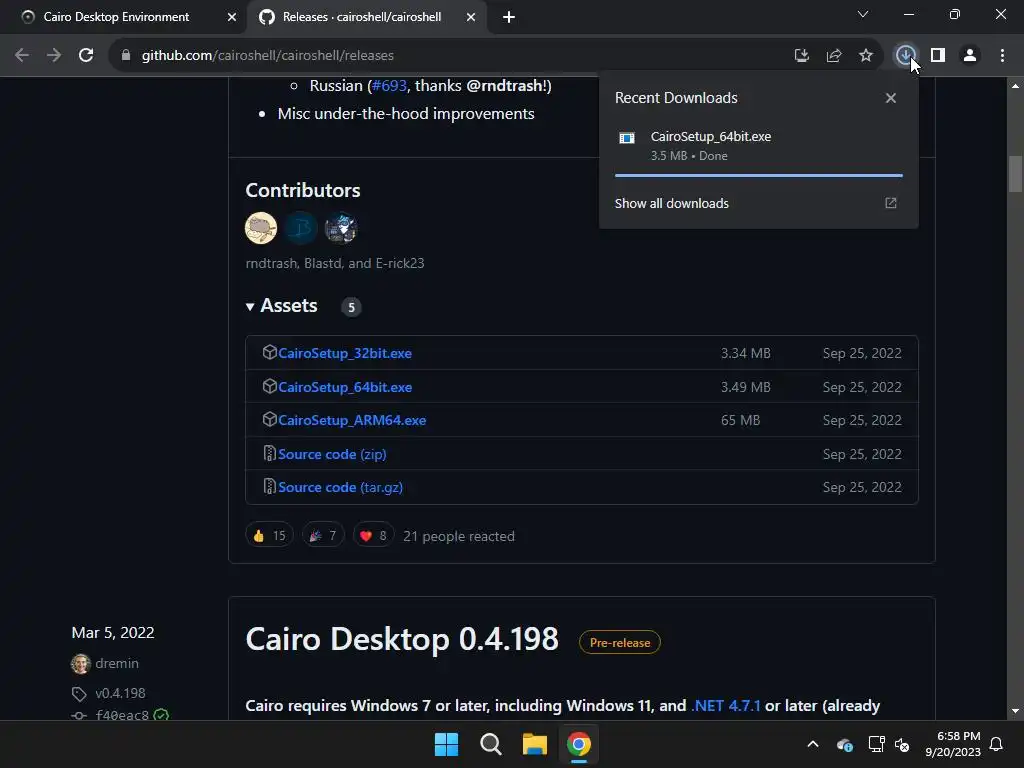Click the package icon beside CairoSetup_ARM64.exe
1024x768 pixels.
click(269, 419)
